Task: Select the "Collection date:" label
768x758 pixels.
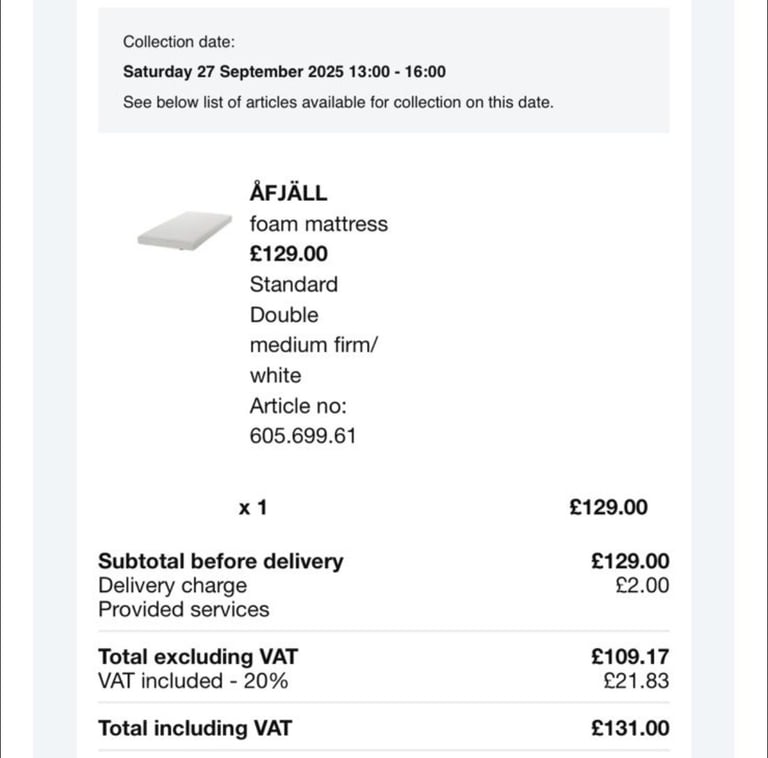Action: coord(178,42)
